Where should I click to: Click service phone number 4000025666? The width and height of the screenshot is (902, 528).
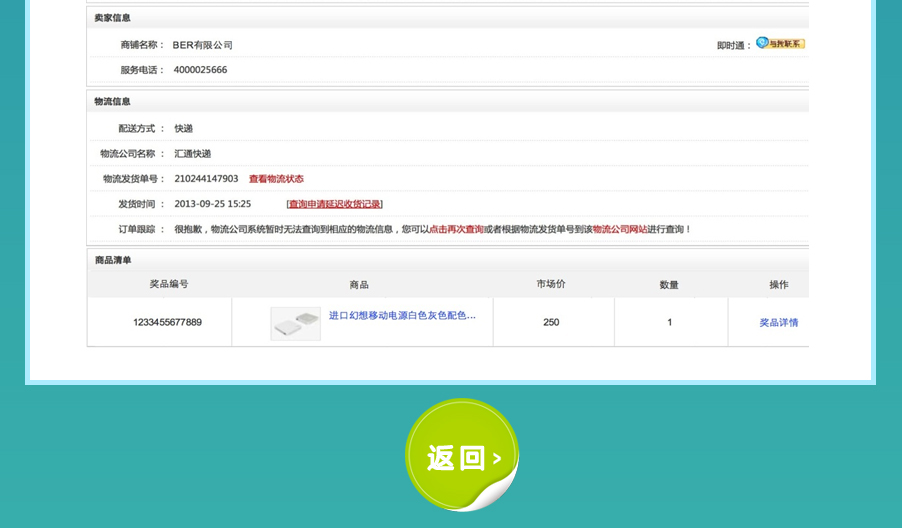pos(200,70)
